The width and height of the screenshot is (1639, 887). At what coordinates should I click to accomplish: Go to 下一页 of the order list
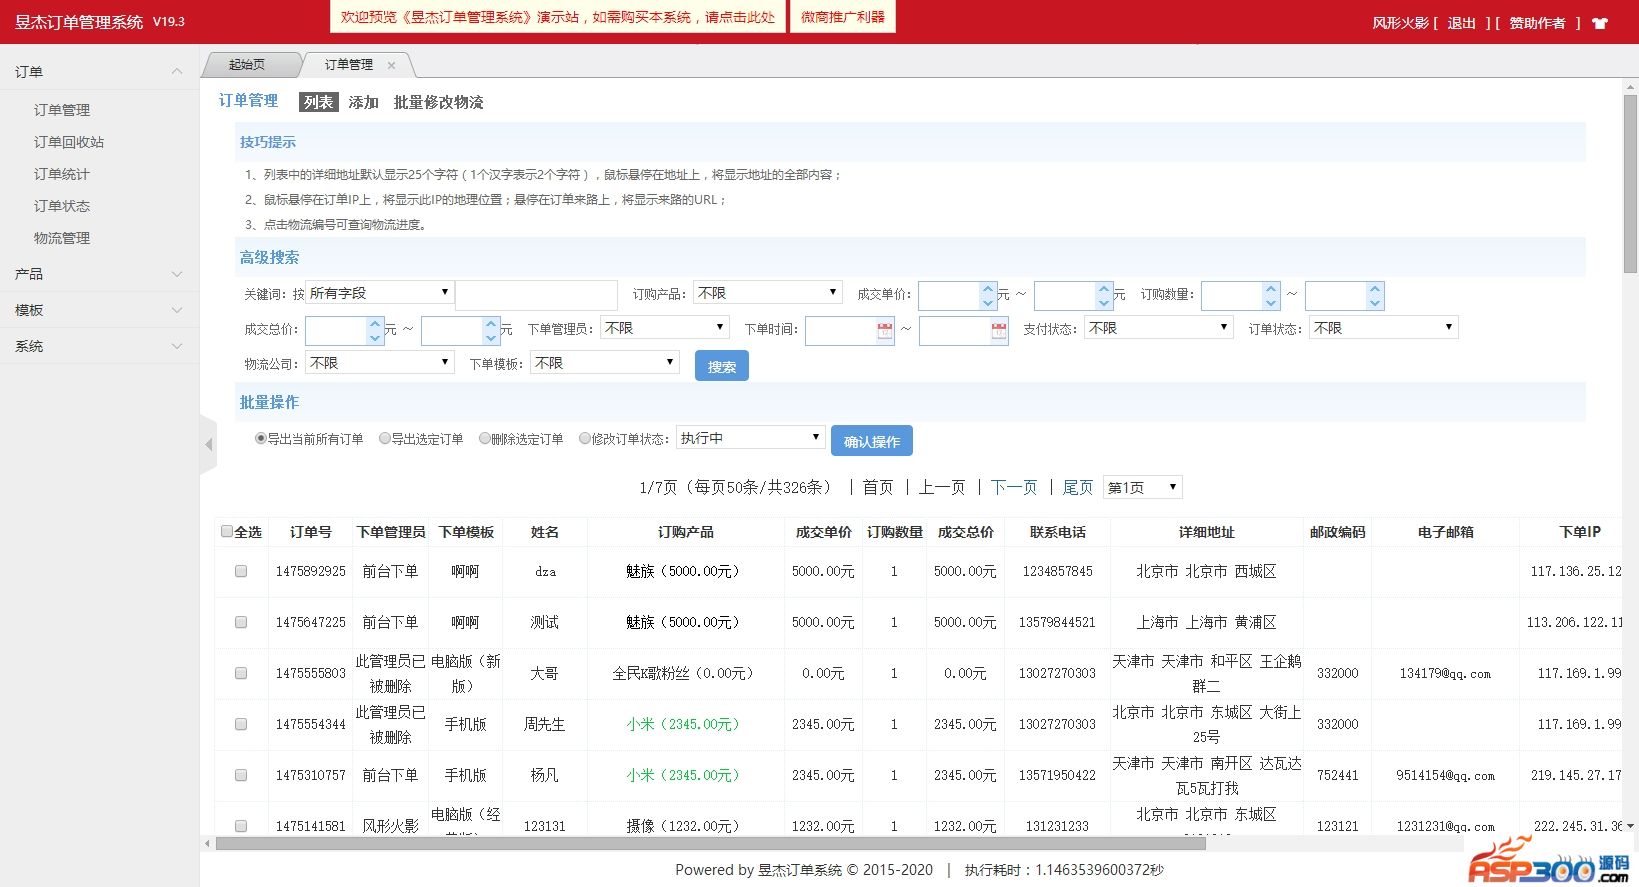[x=1014, y=487]
